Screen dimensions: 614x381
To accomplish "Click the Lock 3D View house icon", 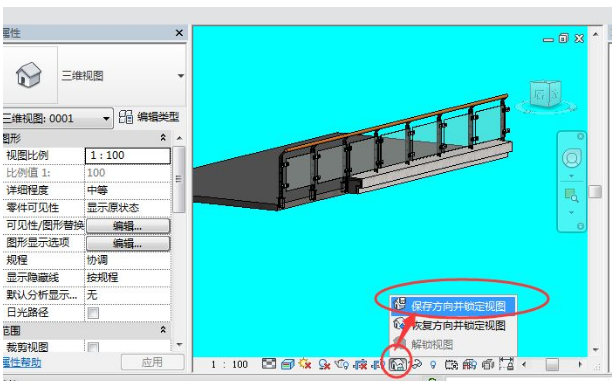I will [x=398, y=365].
